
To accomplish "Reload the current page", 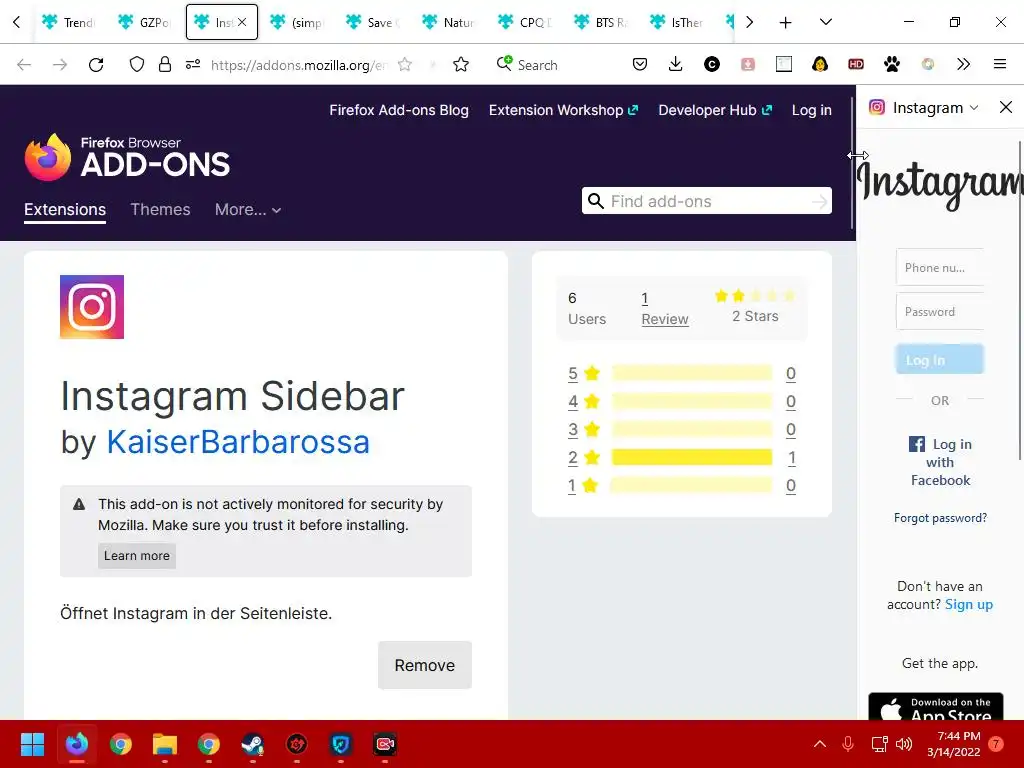I will [96, 65].
